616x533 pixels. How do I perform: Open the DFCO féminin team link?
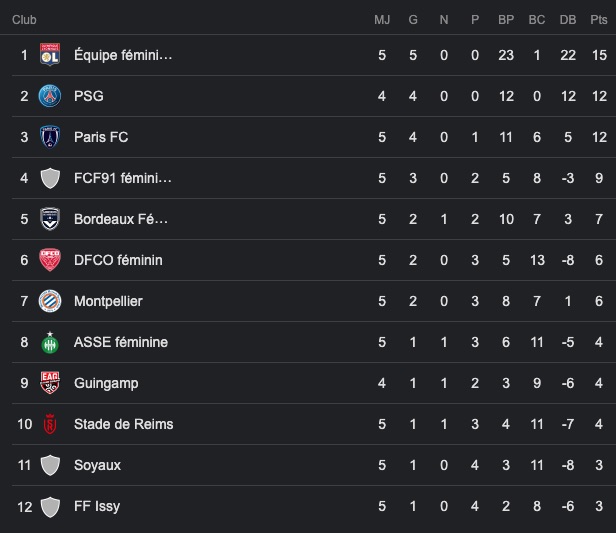118,260
